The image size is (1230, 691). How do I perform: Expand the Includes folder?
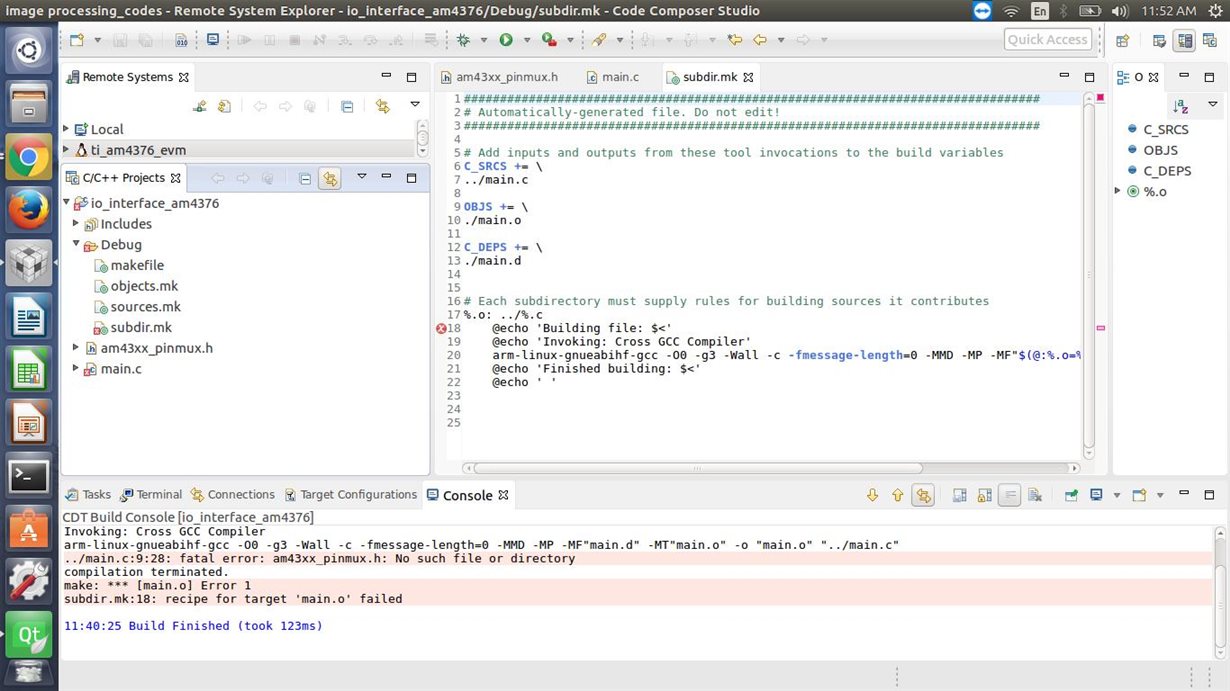[x=77, y=224]
